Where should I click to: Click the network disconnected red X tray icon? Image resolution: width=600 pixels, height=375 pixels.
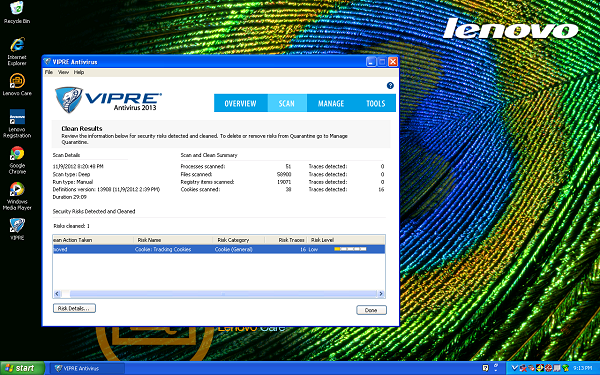(523, 368)
